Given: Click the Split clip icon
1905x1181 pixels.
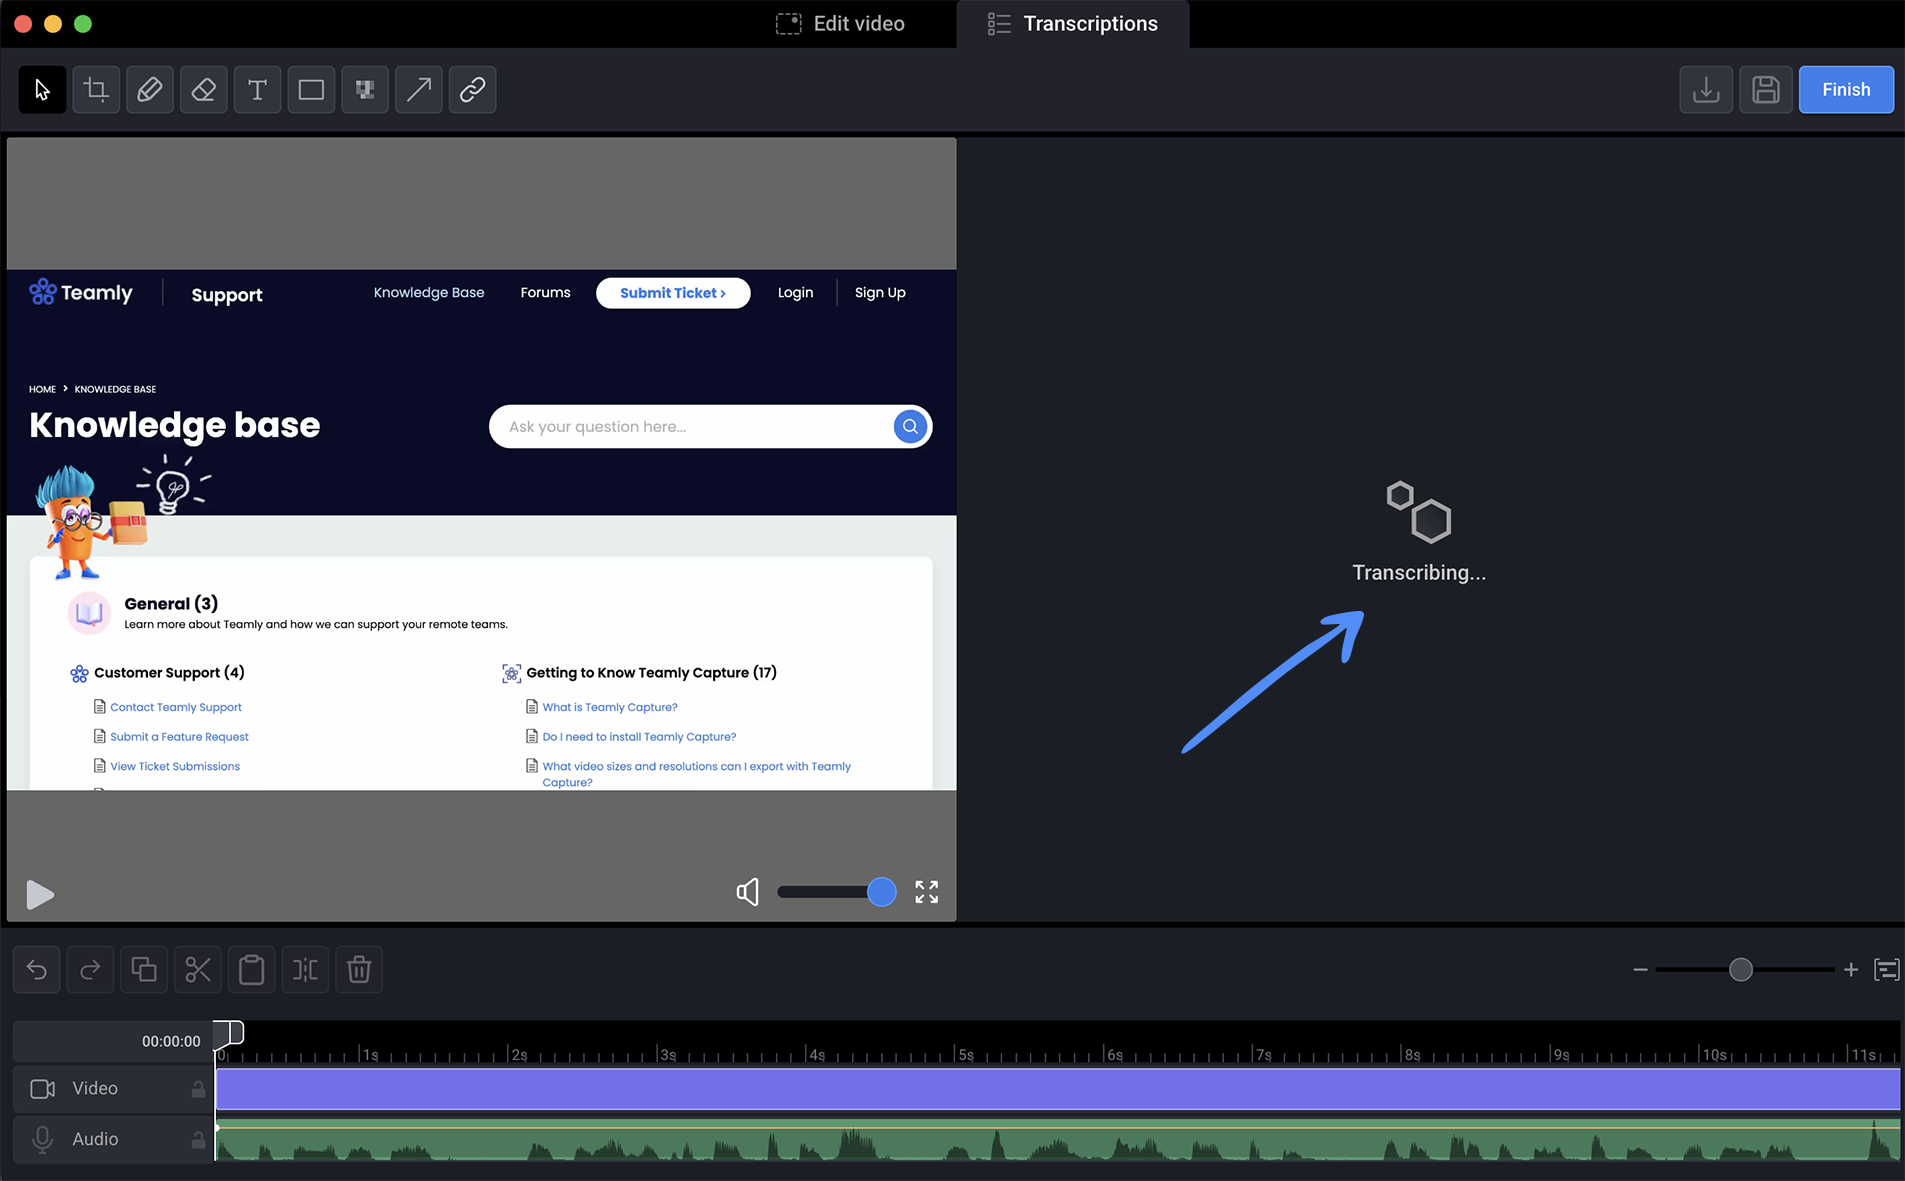Looking at the screenshot, I should coord(305,970).
